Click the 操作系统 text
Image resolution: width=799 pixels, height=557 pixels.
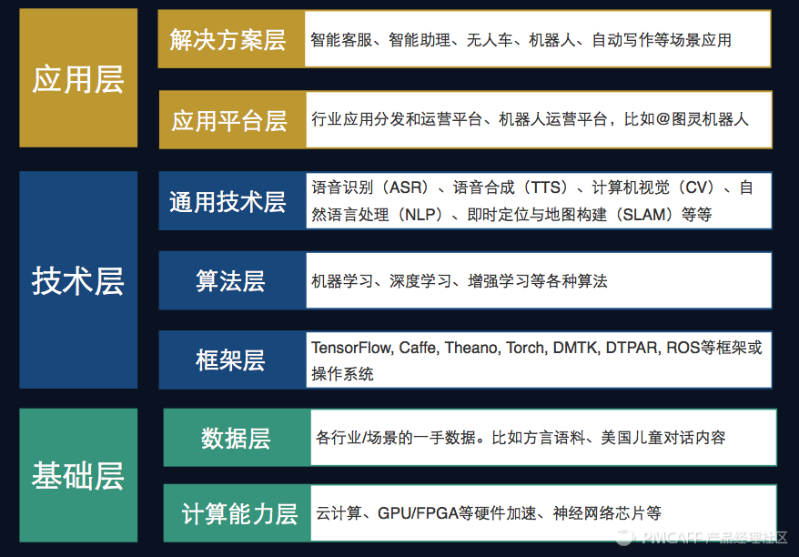click(342, 374)
